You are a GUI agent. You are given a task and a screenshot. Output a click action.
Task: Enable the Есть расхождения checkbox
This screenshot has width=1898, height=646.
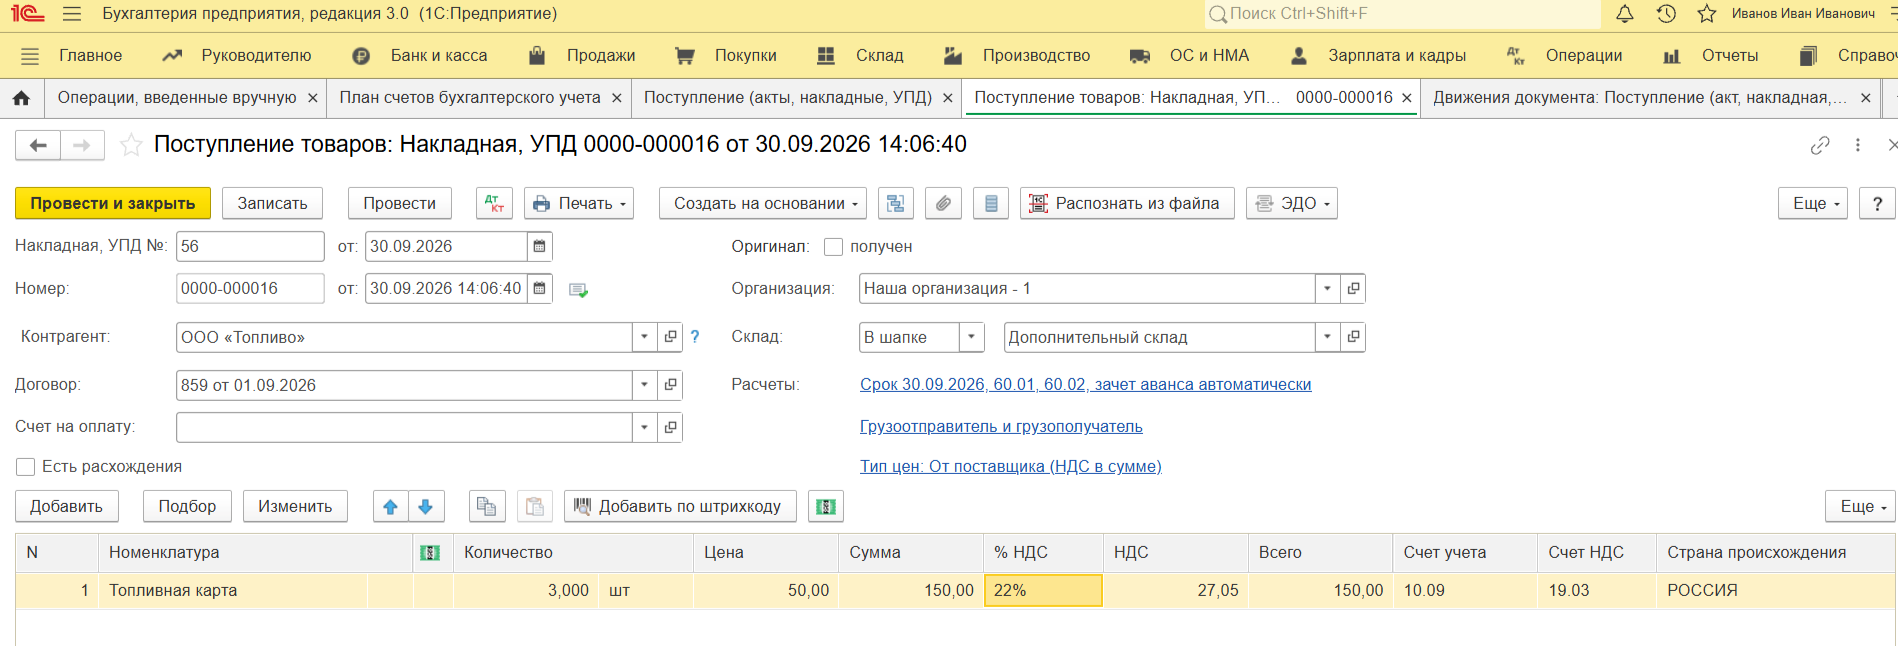(26, 467)
